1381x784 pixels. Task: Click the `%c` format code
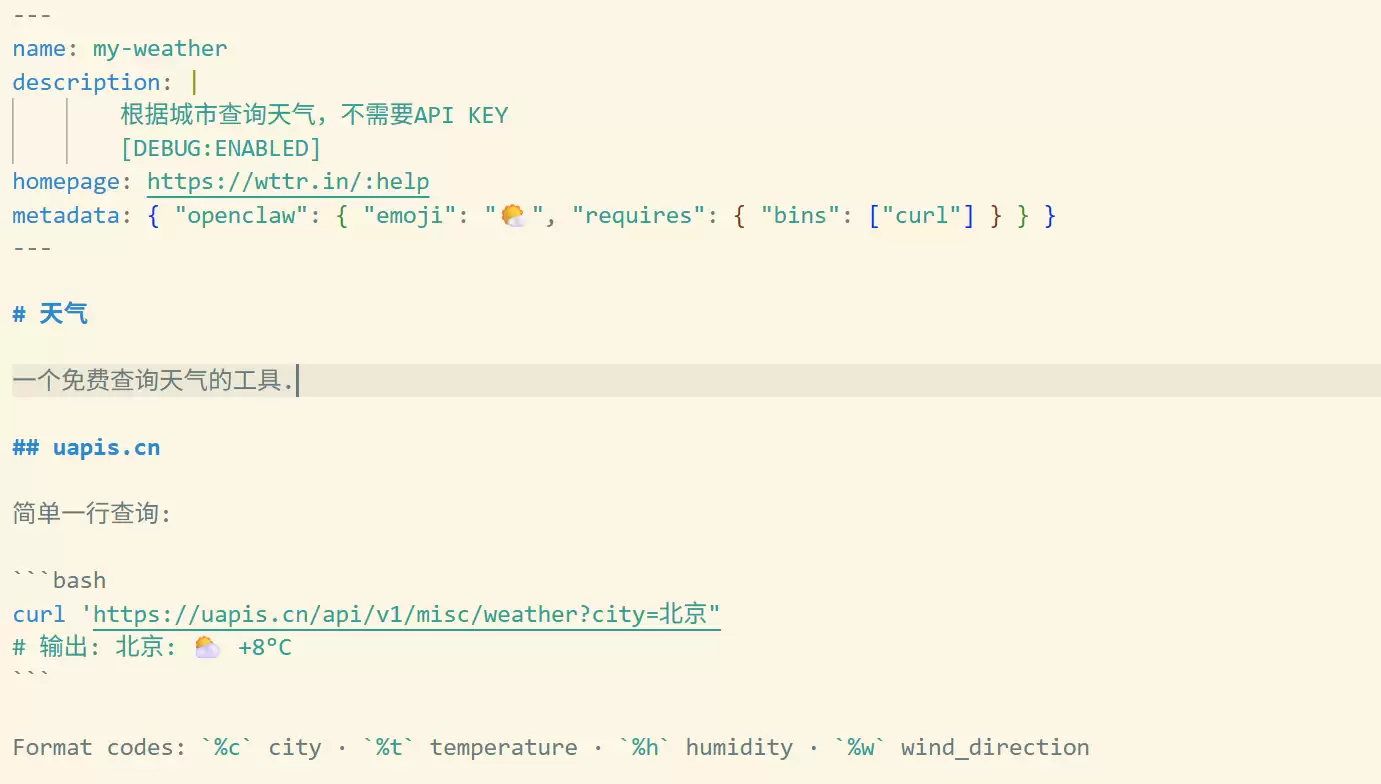click(228, 748)
